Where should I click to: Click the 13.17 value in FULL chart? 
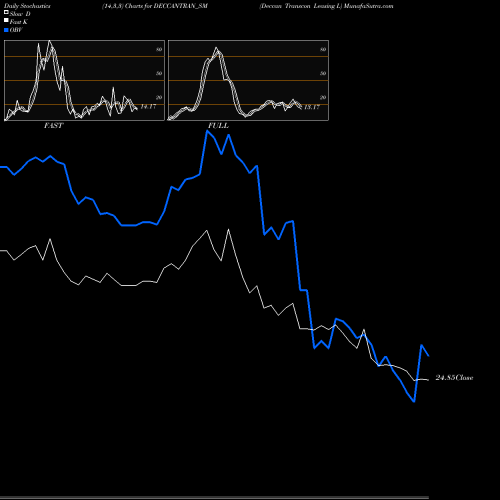click(x=312, y=107)
